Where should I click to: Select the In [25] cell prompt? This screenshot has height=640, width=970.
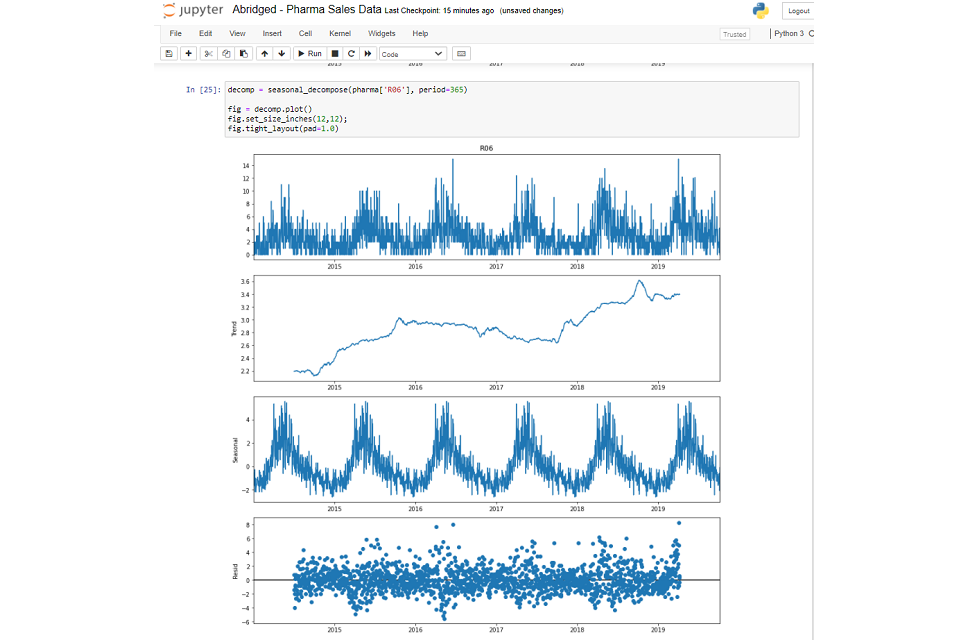pyautogui.click(x=203, y=90)
